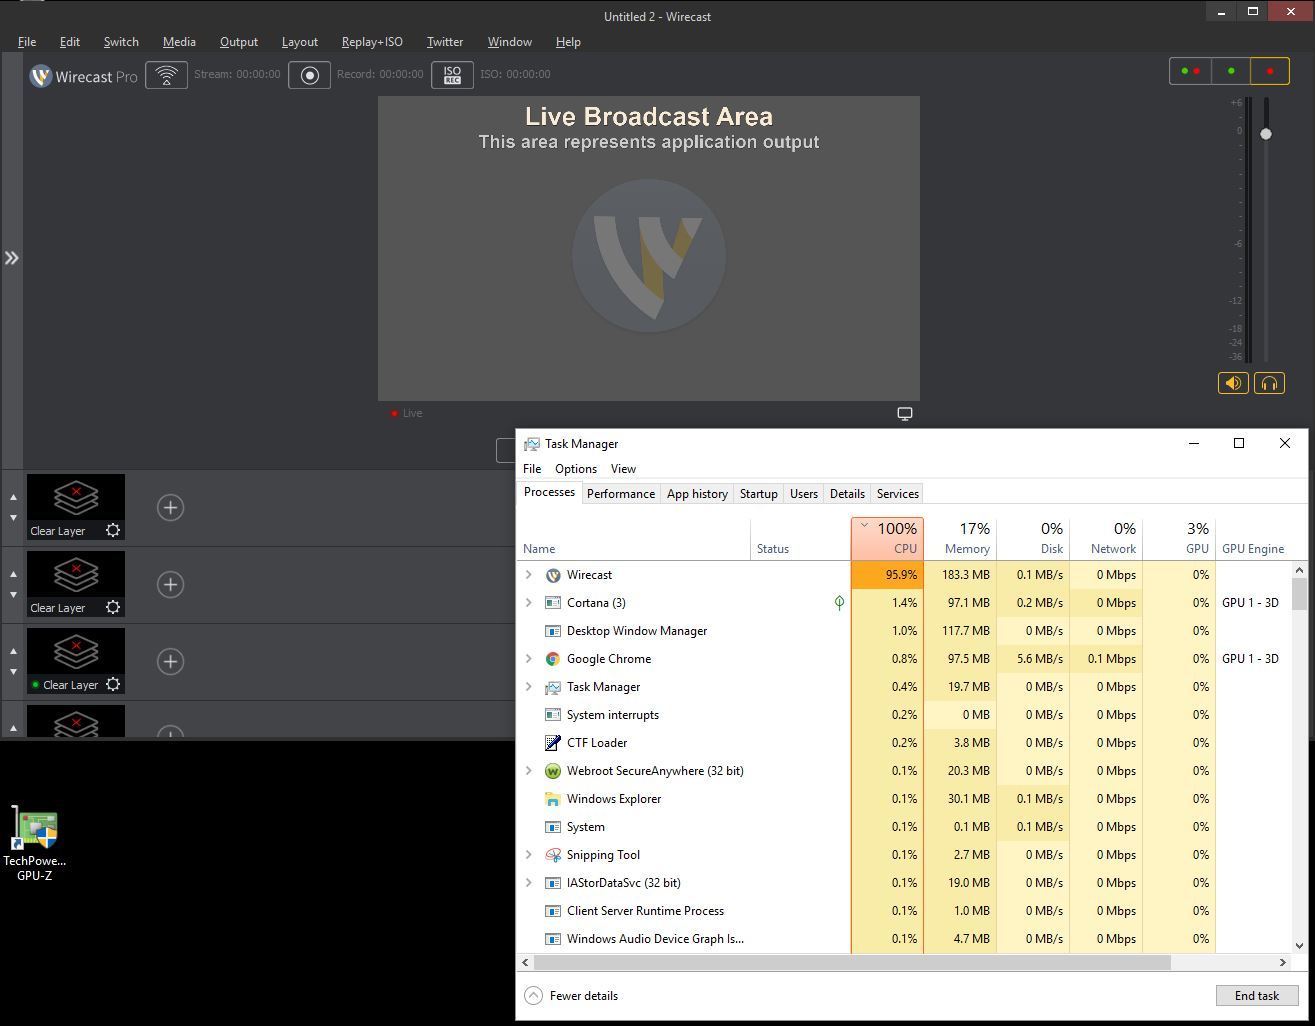Expand the left panel with double-chevron

click(11, 258)
